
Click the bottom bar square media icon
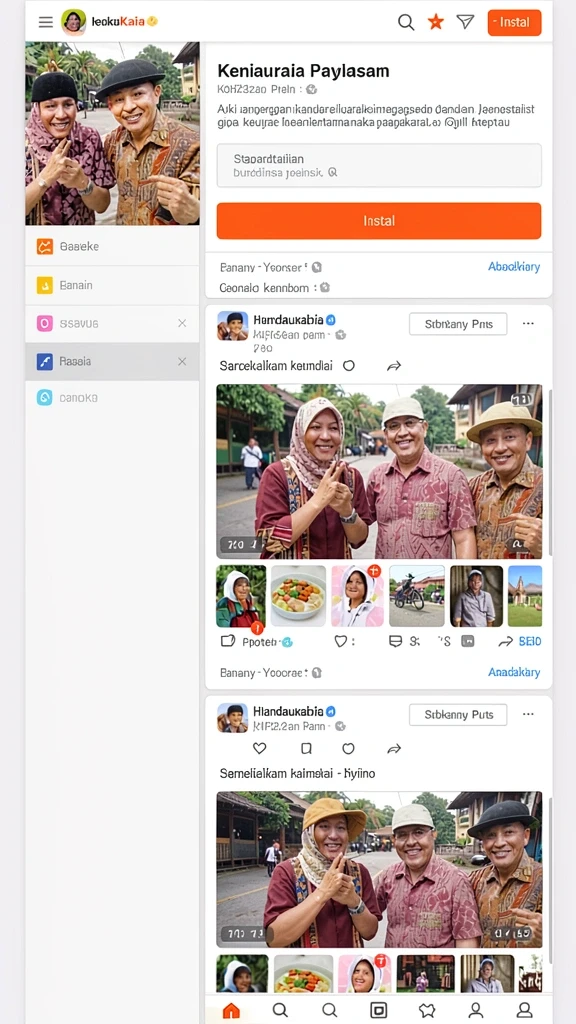378,1010
